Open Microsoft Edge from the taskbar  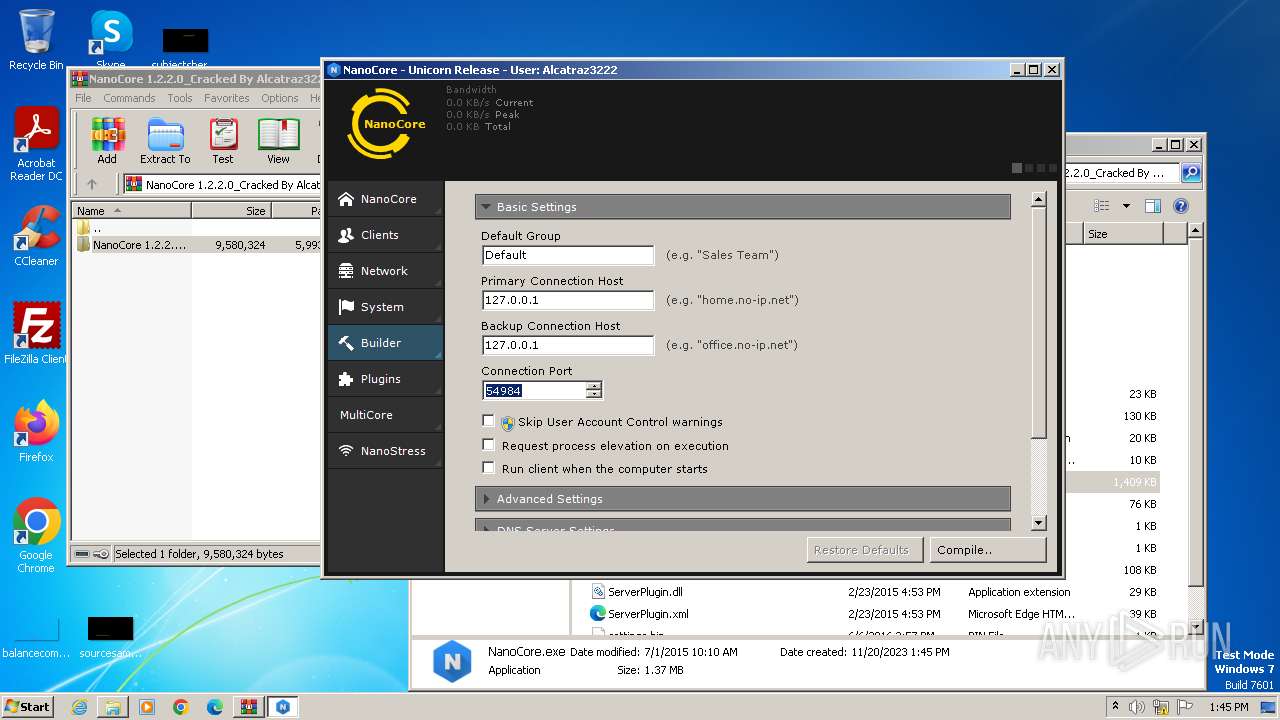coord(215,707)
